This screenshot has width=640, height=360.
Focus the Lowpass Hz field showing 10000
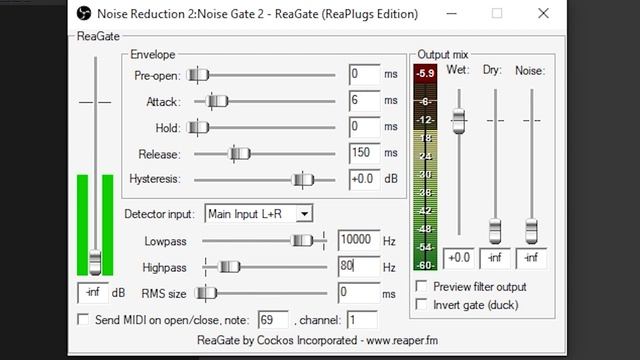pos(359,240)
